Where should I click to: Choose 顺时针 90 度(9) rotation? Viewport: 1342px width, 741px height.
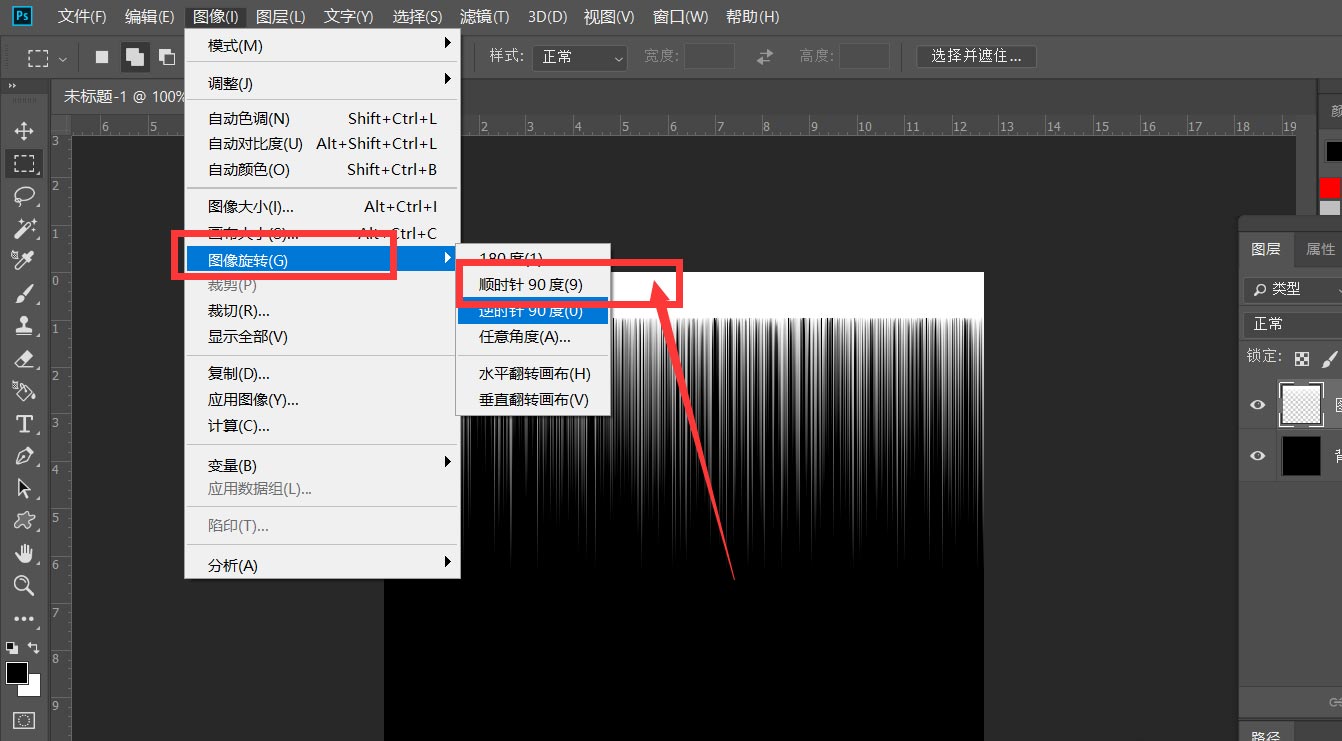point(533,284)
